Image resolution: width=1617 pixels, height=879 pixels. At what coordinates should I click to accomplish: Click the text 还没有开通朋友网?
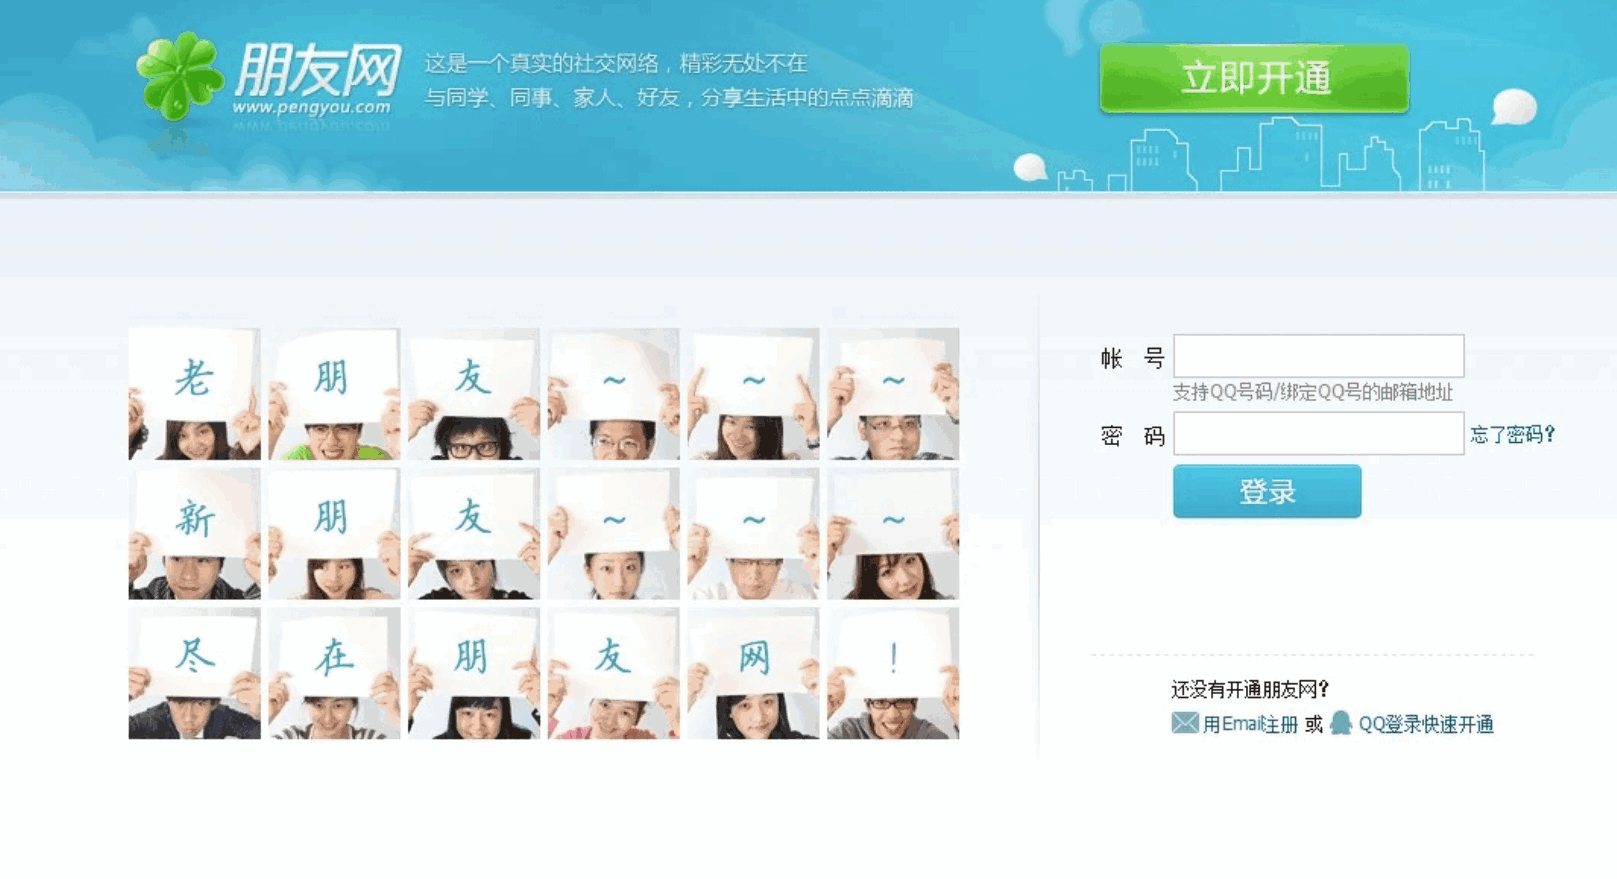(1250, 689)
